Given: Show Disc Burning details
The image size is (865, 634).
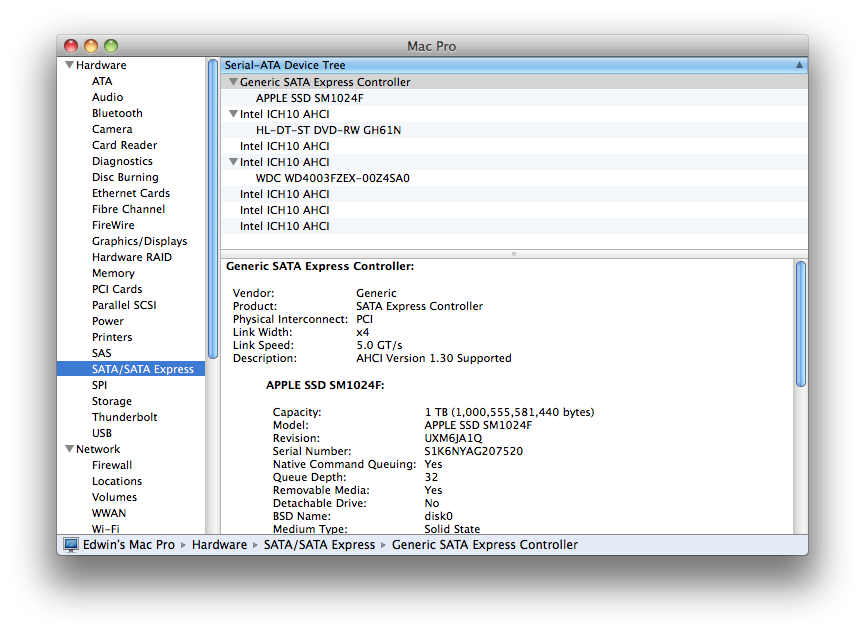Looking at the screenshot, I should click(x=125, y=177).
